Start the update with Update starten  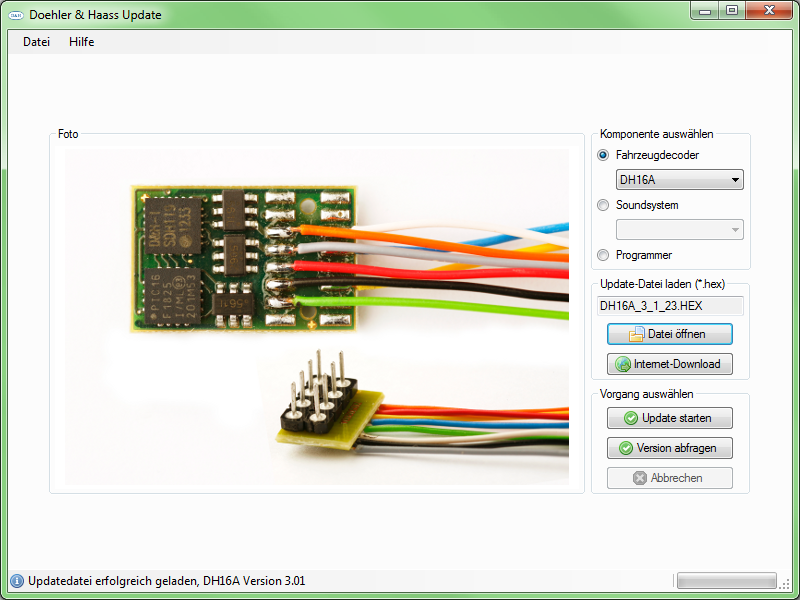(x=670, y=418)
